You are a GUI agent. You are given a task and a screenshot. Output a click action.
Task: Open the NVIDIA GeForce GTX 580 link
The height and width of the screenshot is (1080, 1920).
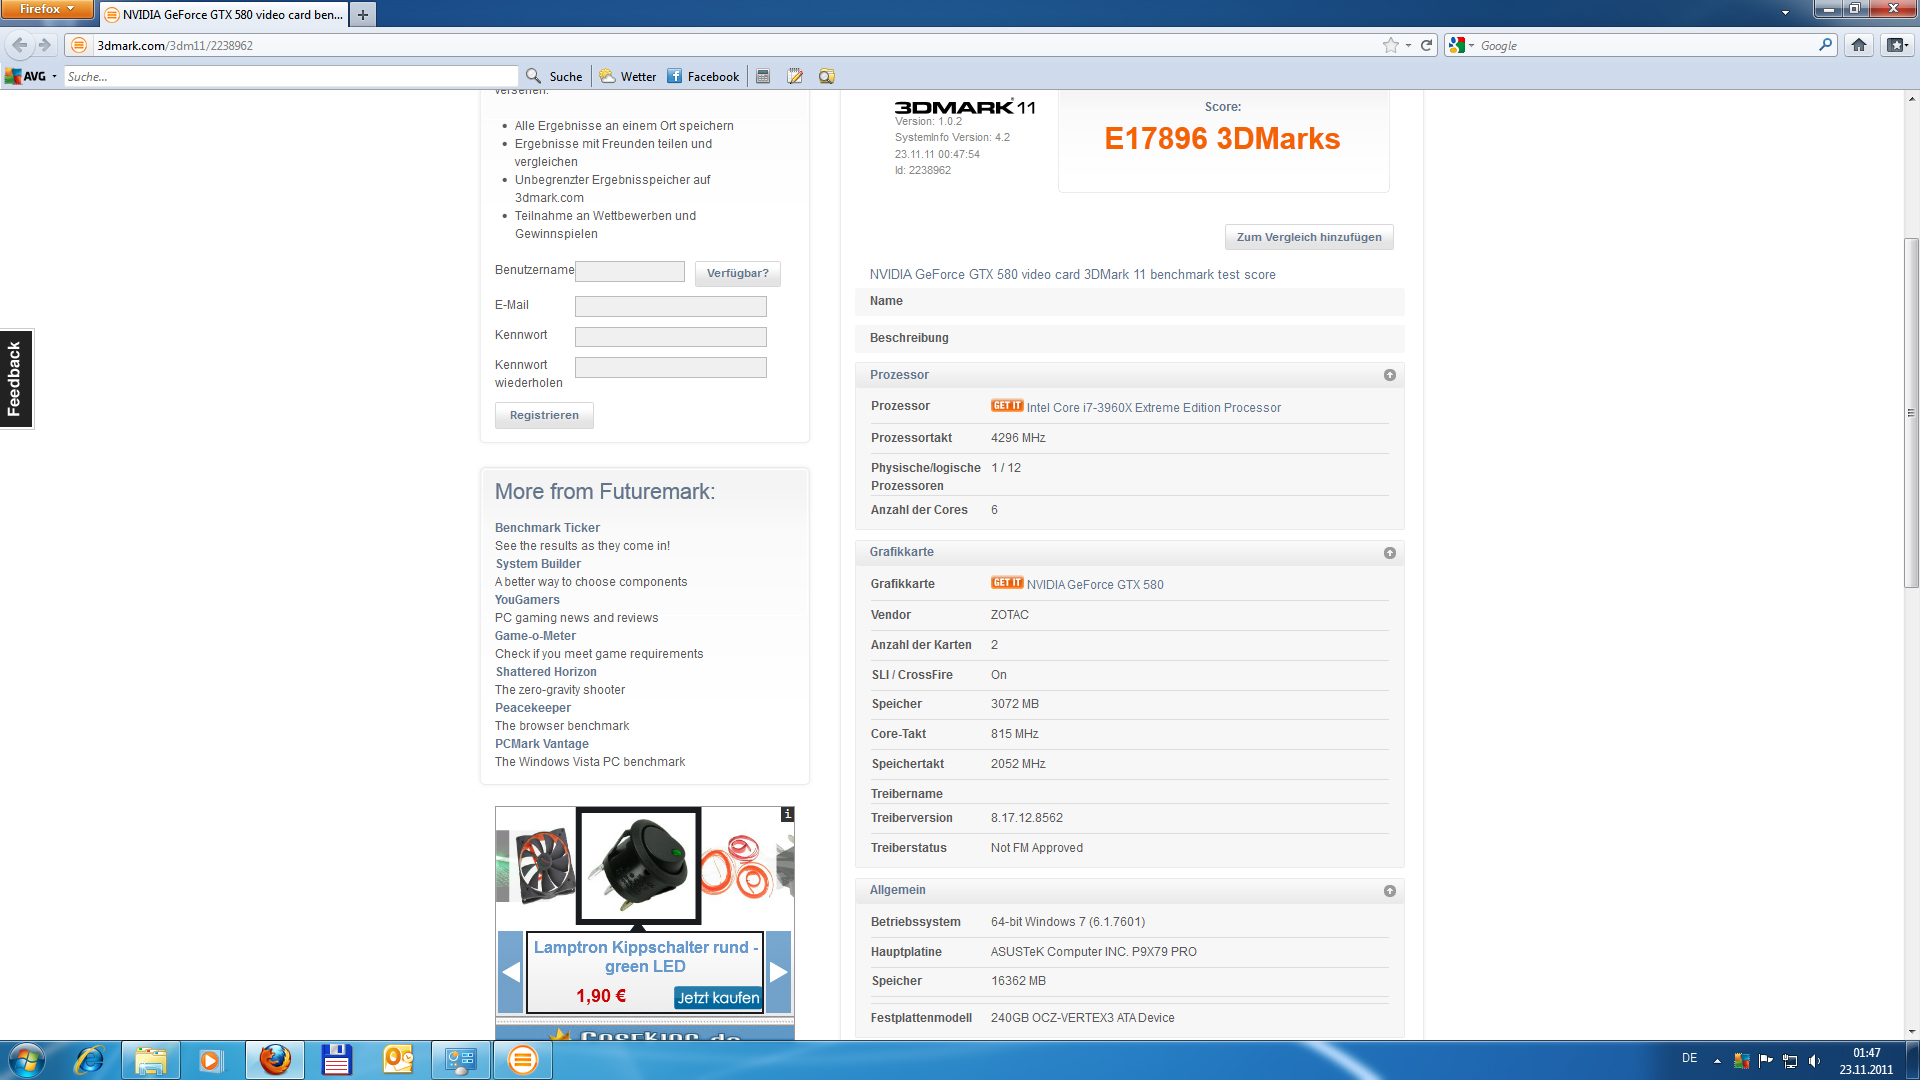pyautogui.click(x=1095, y=585)
